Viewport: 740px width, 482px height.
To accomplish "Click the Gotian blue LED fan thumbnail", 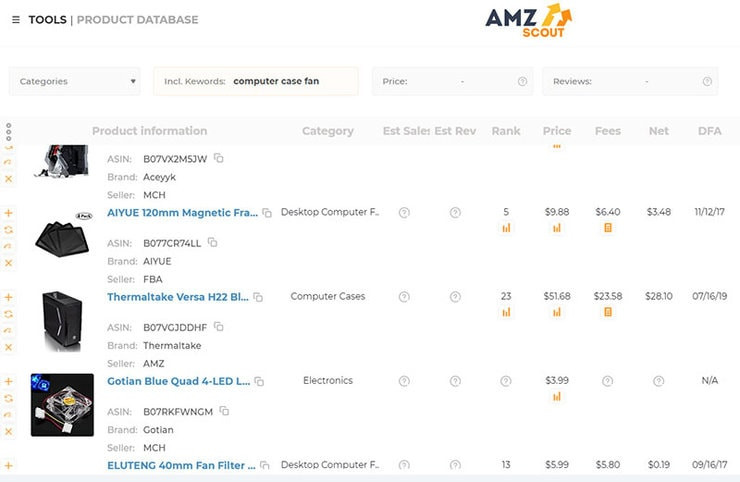I will pos(62,405).
